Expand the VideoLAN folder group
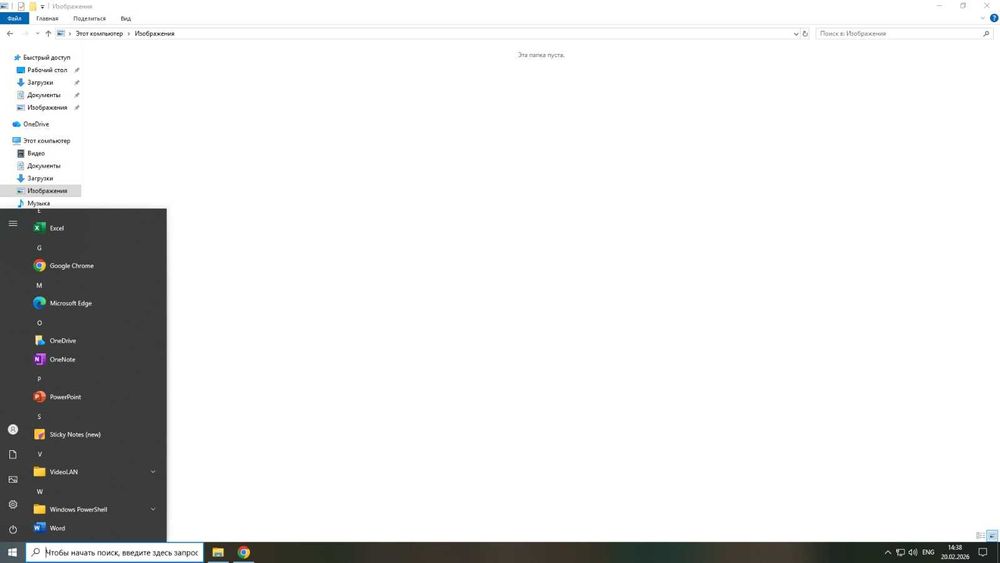 [x=153, y=472]
